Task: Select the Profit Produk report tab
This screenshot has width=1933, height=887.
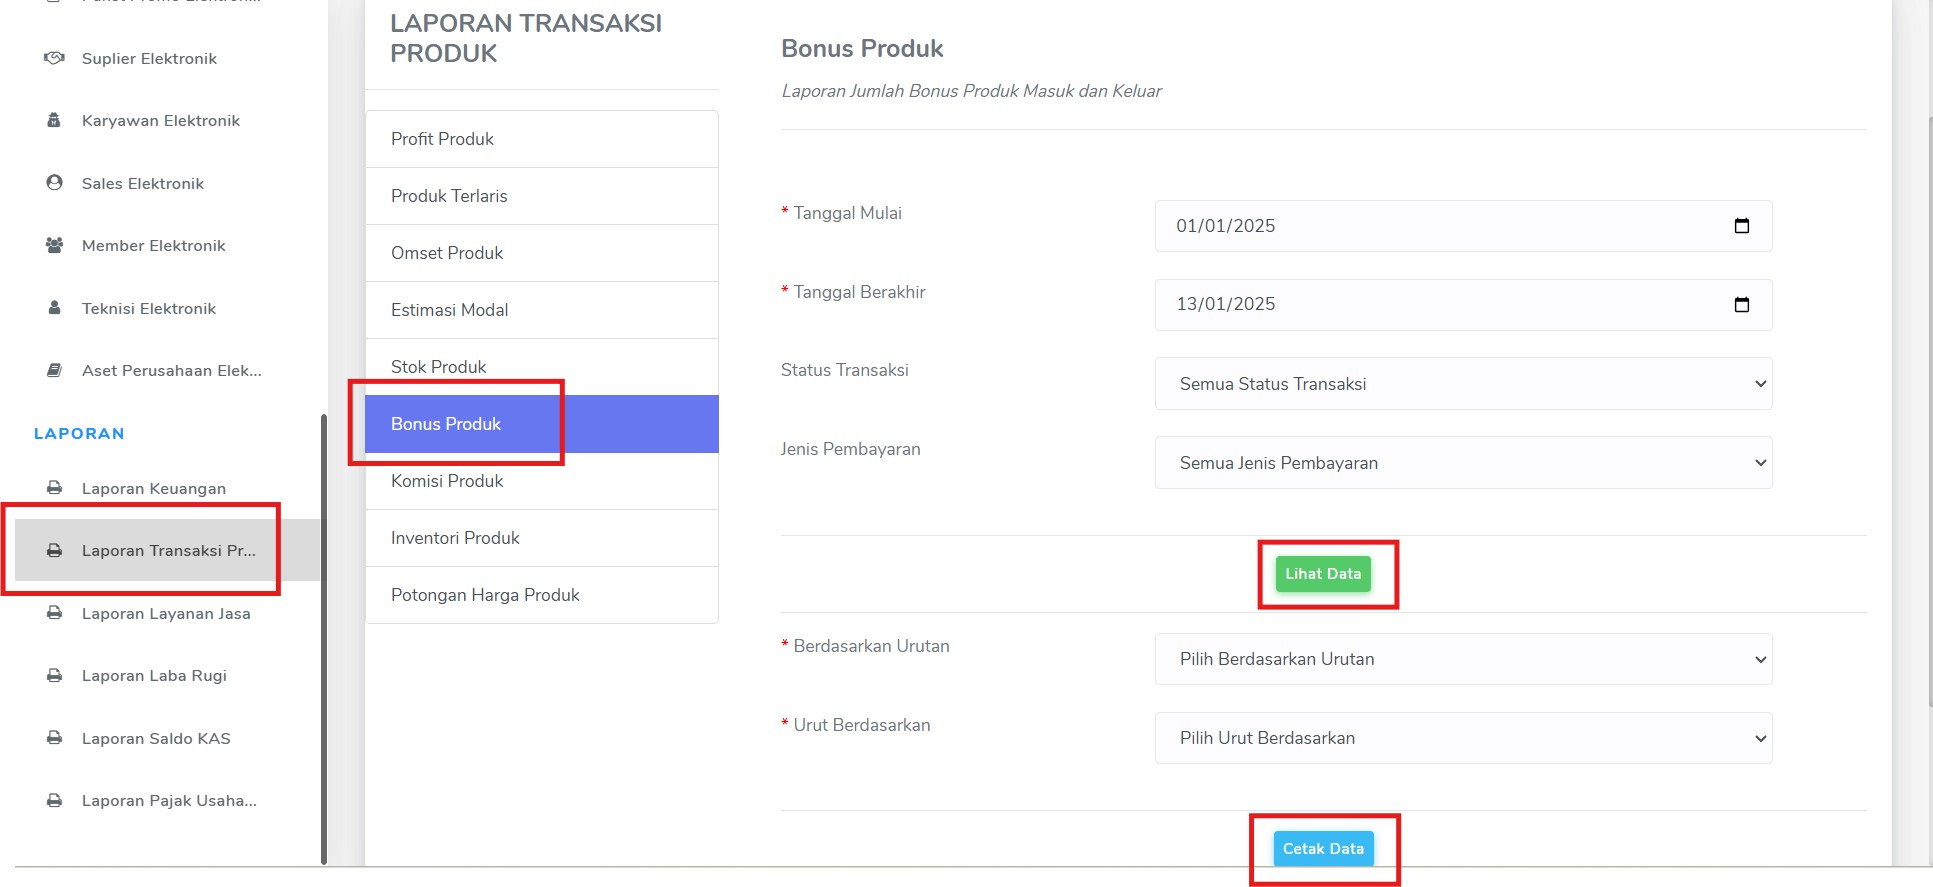Action: pos(542,139)
